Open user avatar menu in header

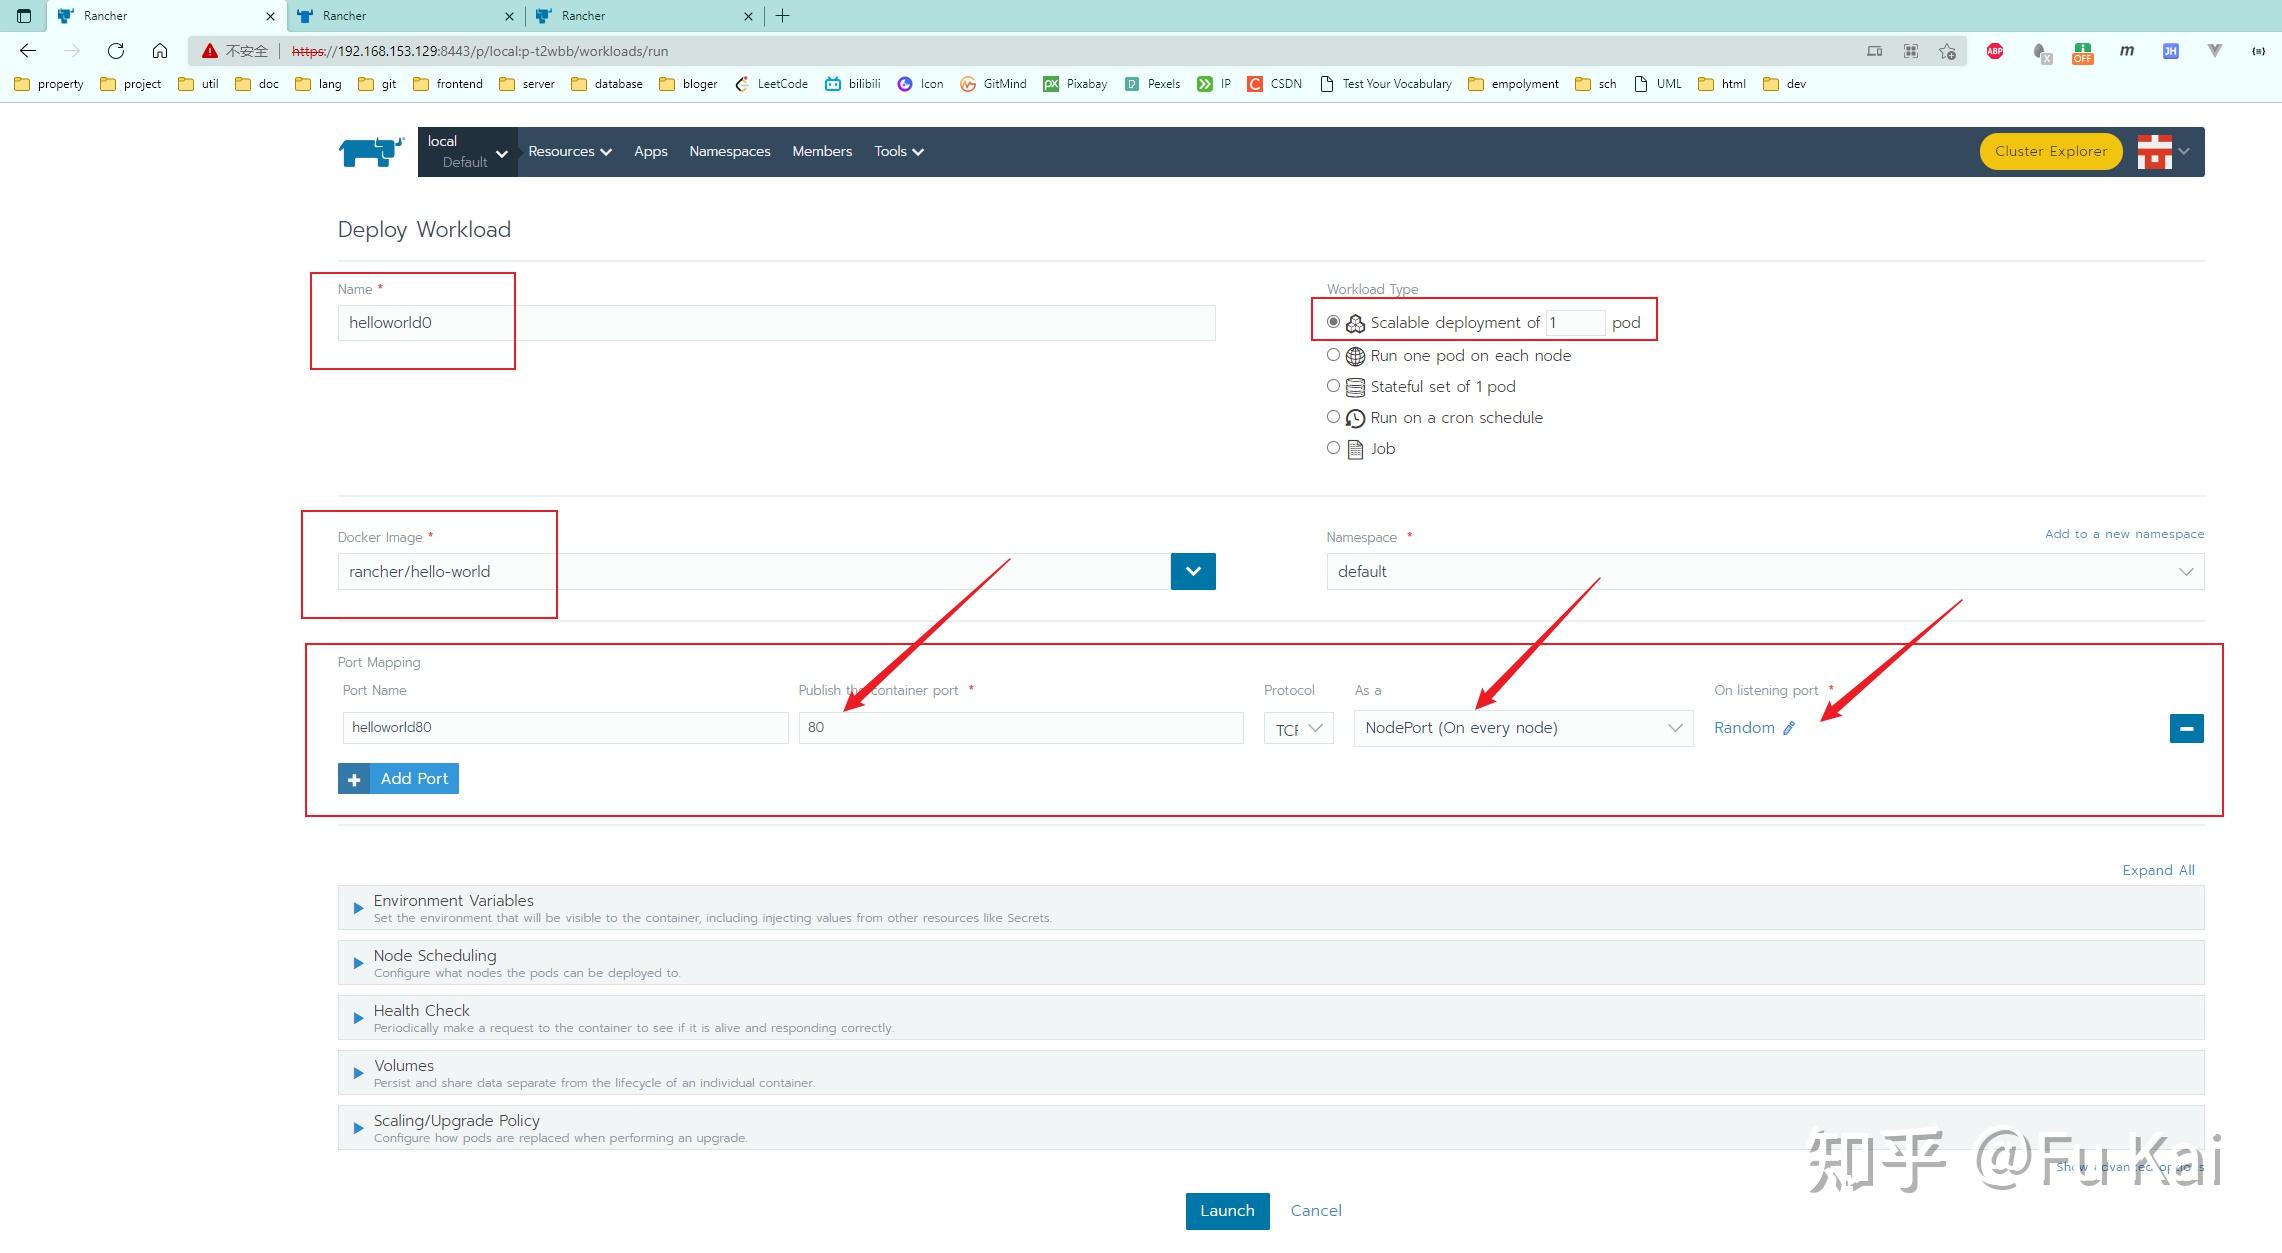click(2163, 152)
